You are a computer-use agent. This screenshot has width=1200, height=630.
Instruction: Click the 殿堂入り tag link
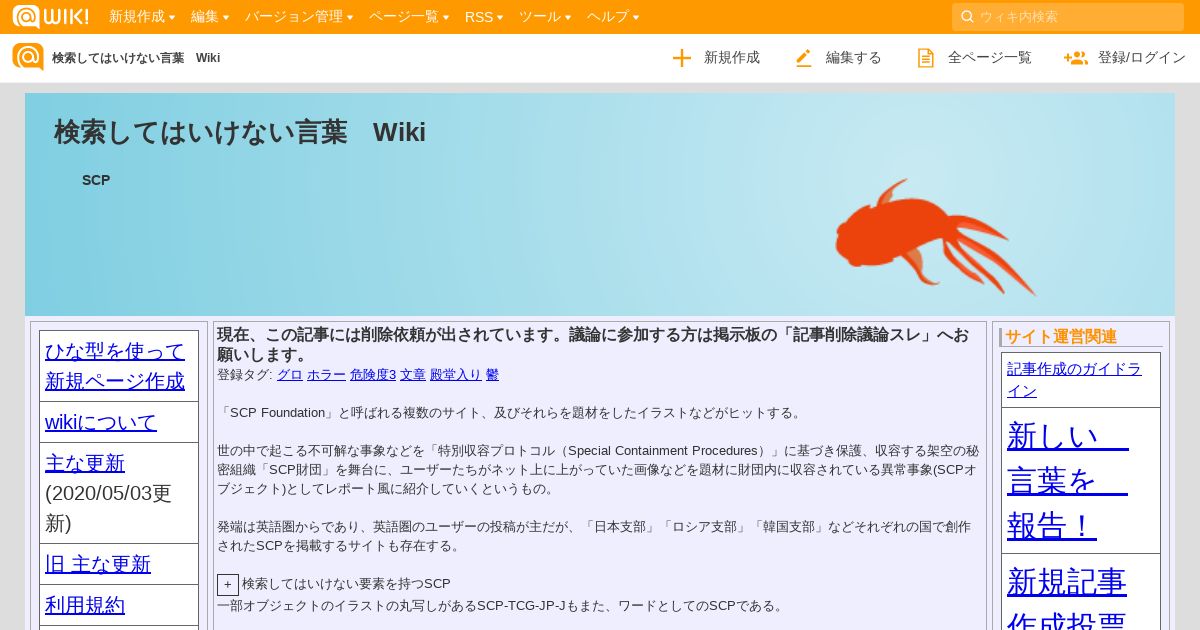click(456, 375)
